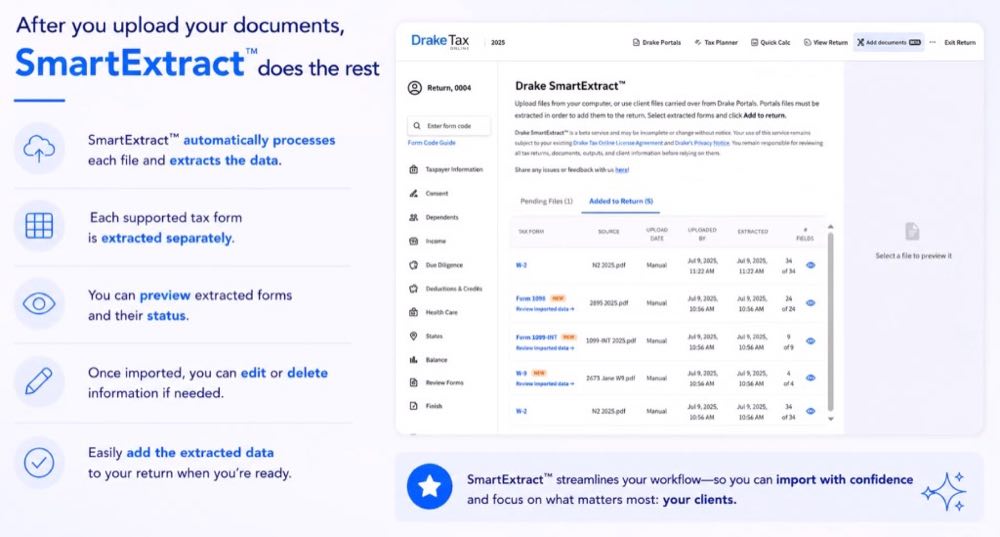
Task: Open the W-2 form extracted at 11:22 AM
Action: click(x=522, y=265)
